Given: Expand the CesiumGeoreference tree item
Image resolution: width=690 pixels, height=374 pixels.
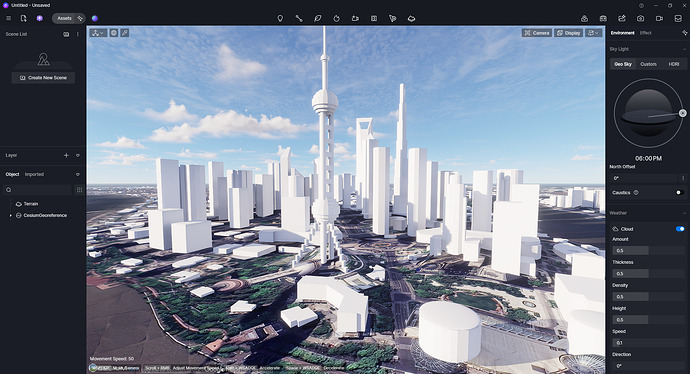Looking at the screenshot, I should click(11, 216).
